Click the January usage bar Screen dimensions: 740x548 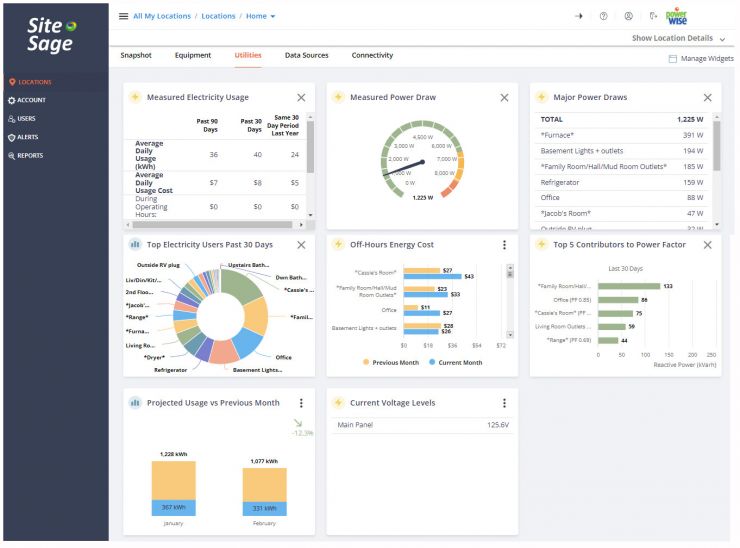click(173, 488)
